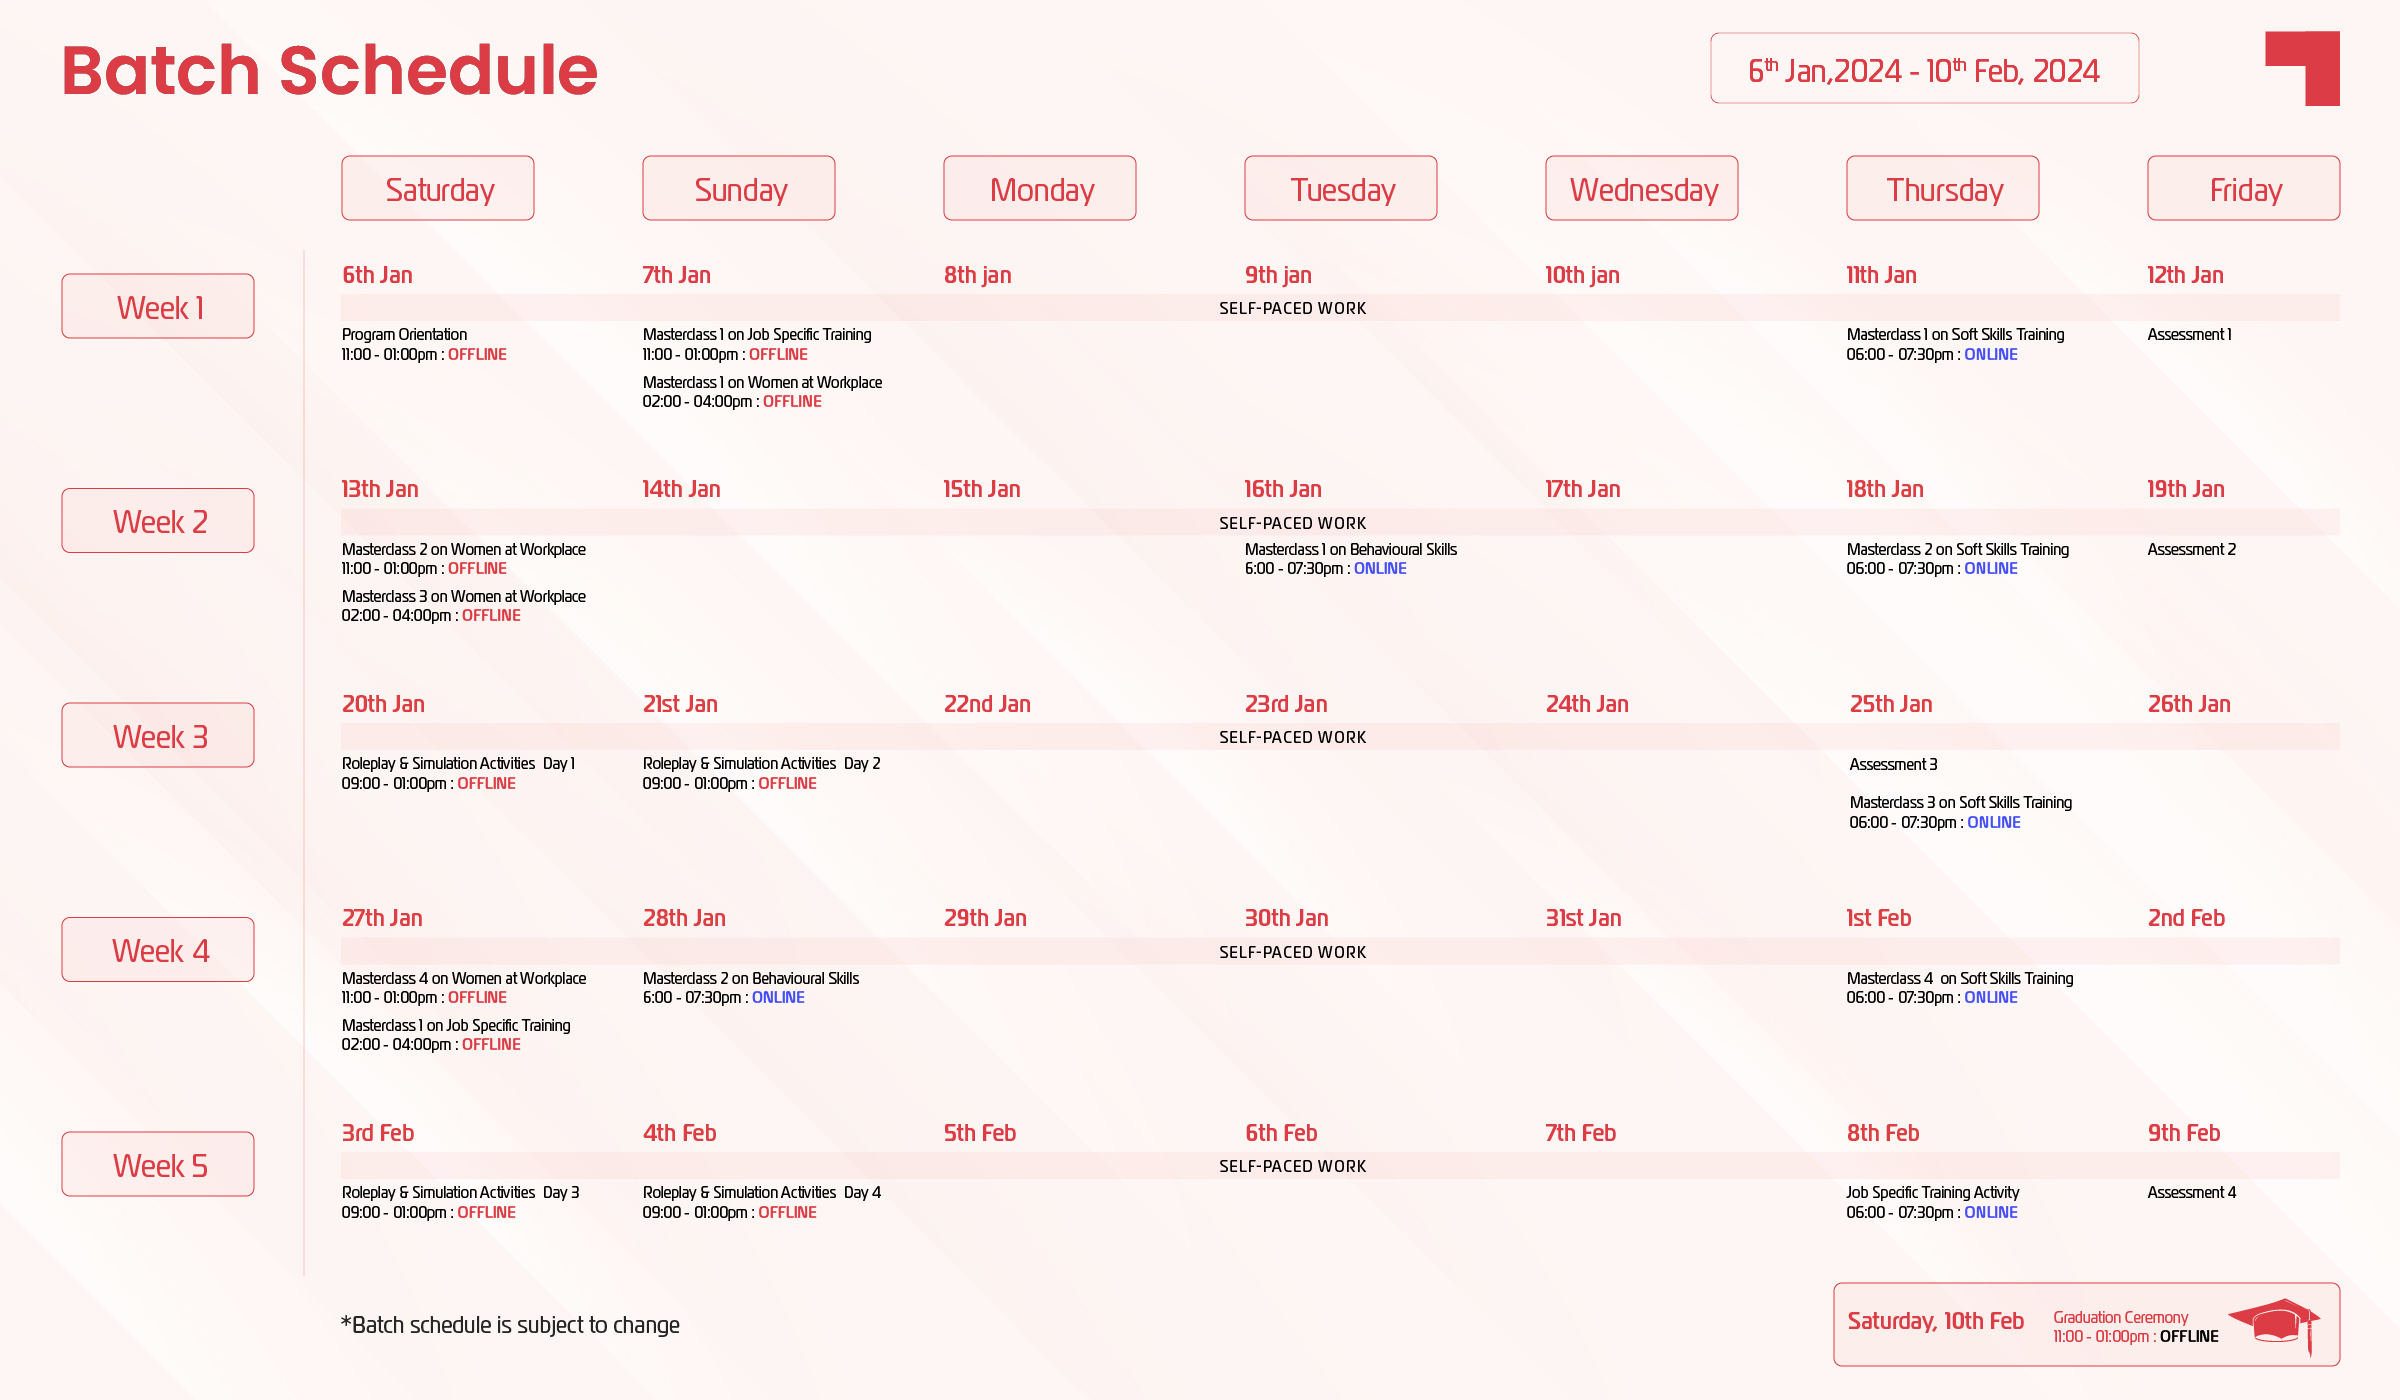
Task: Click the Graduation Ceremony details text
Action: click(2135, 1327)
